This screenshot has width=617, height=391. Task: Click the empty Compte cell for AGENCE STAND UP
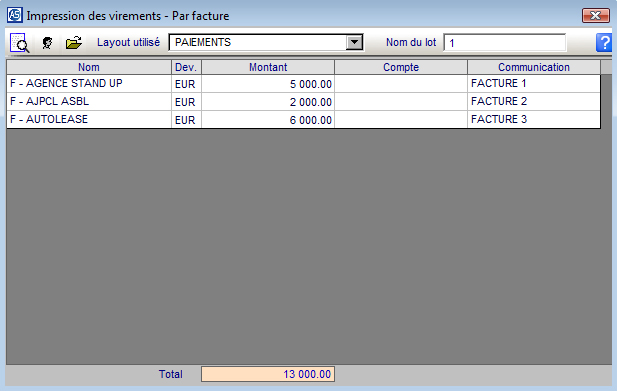point(401,83)
